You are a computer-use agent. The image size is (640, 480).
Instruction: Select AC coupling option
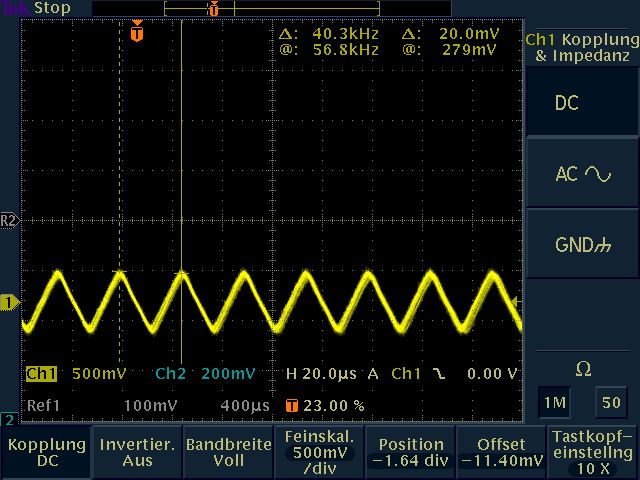pos(582,174)
